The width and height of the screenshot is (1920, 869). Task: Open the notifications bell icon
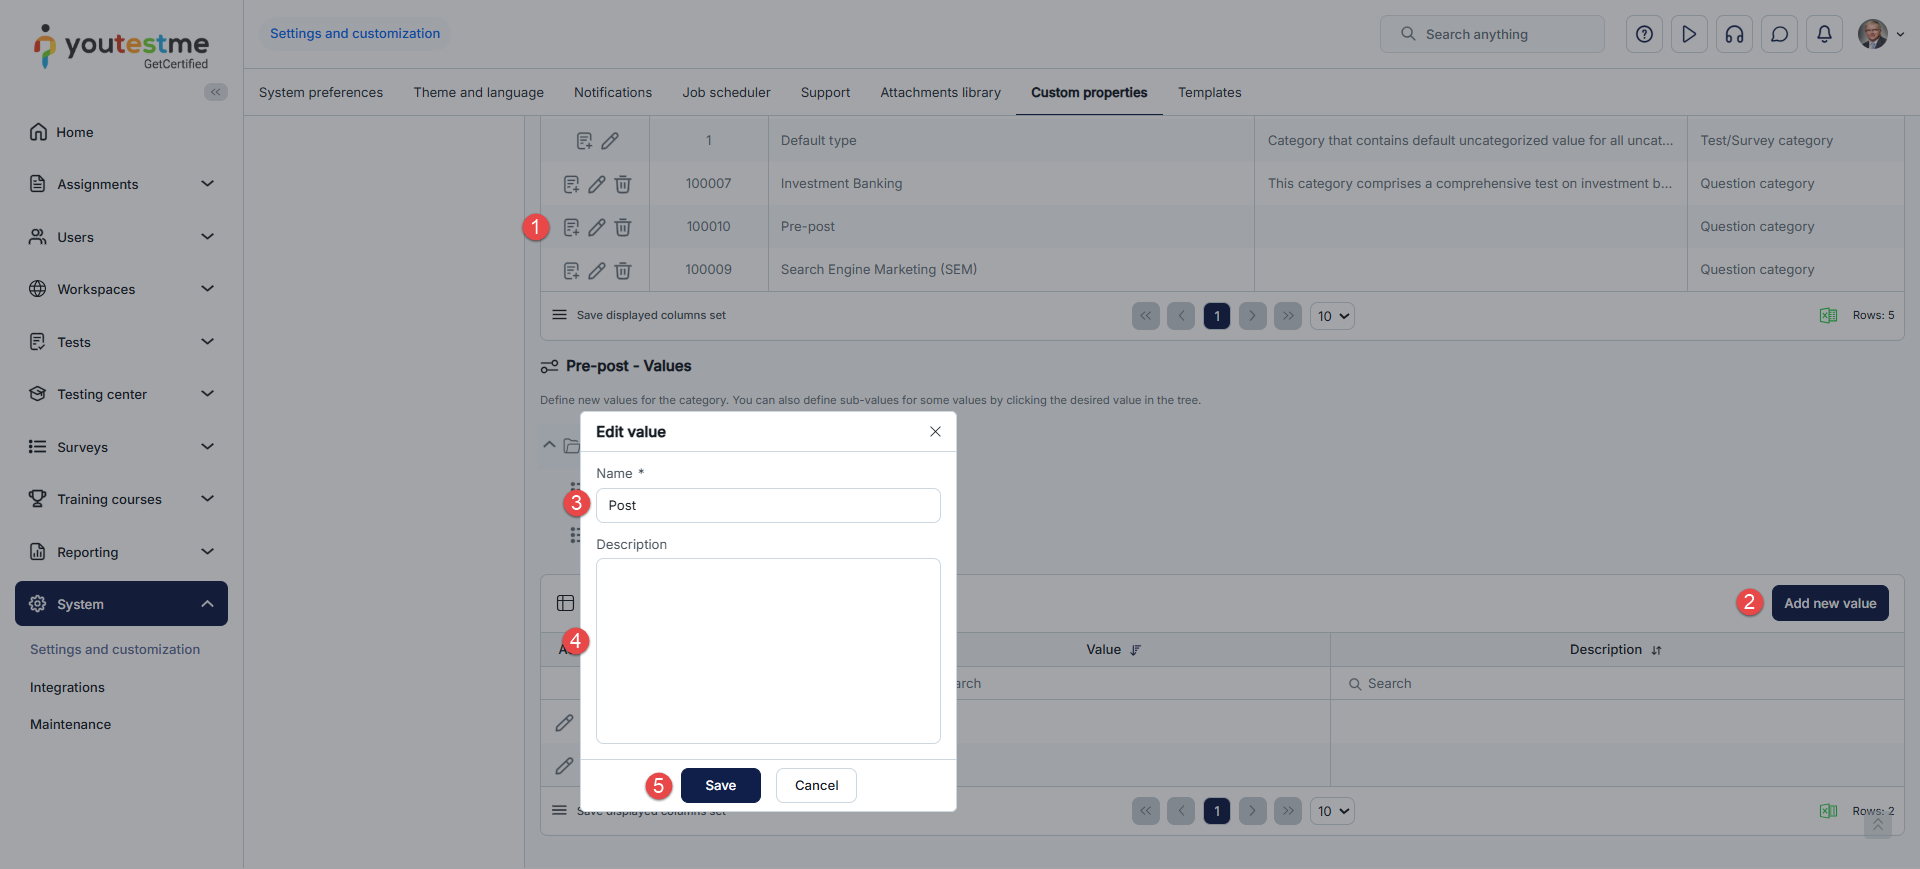click(1824, 34)
